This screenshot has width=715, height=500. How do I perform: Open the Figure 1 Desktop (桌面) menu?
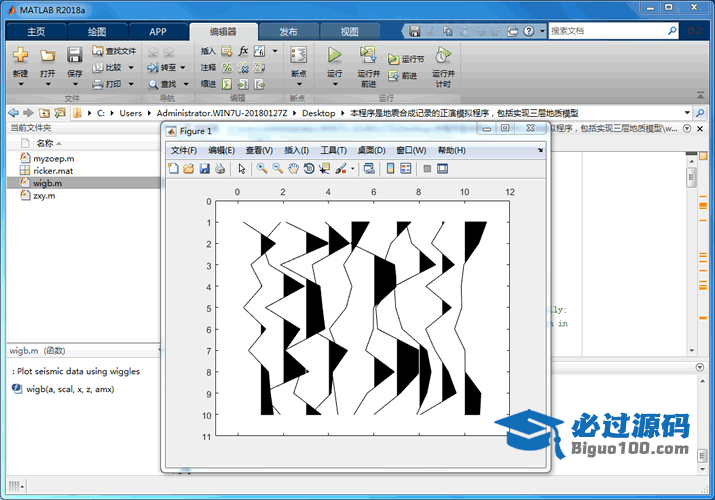[372, 150]
